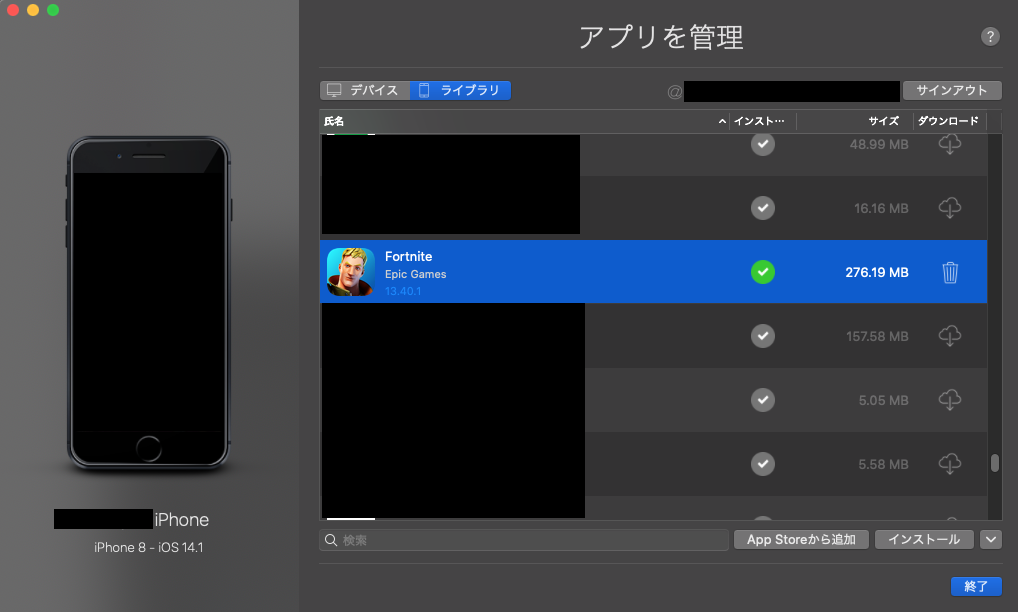Click the magnifier icon in search field
The image size is (1018, 612).
click(331, 540)
